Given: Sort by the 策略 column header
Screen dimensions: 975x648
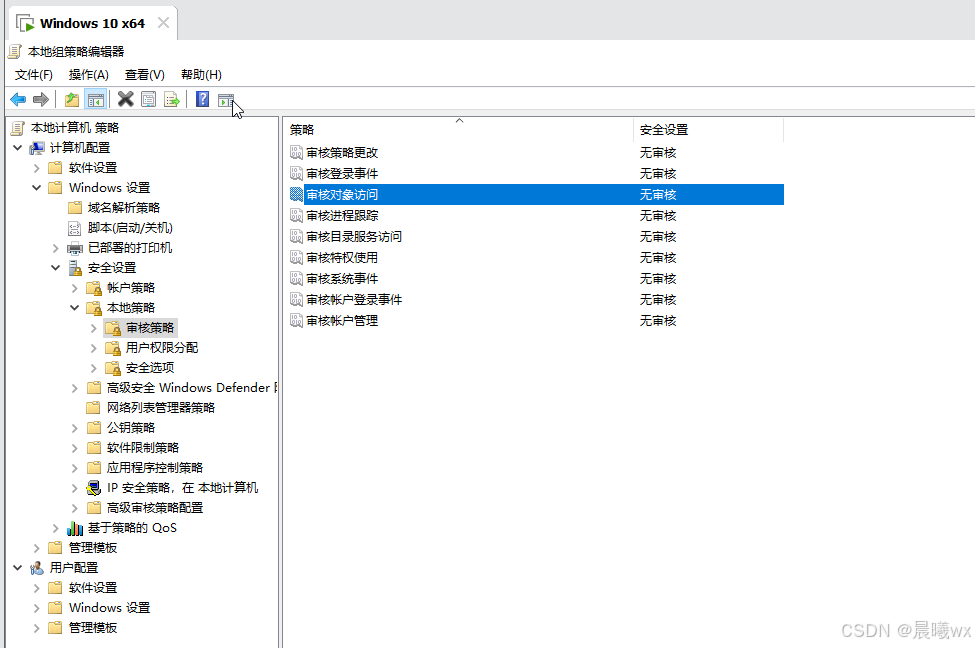Looking at the screenshot, I should 460,129.
